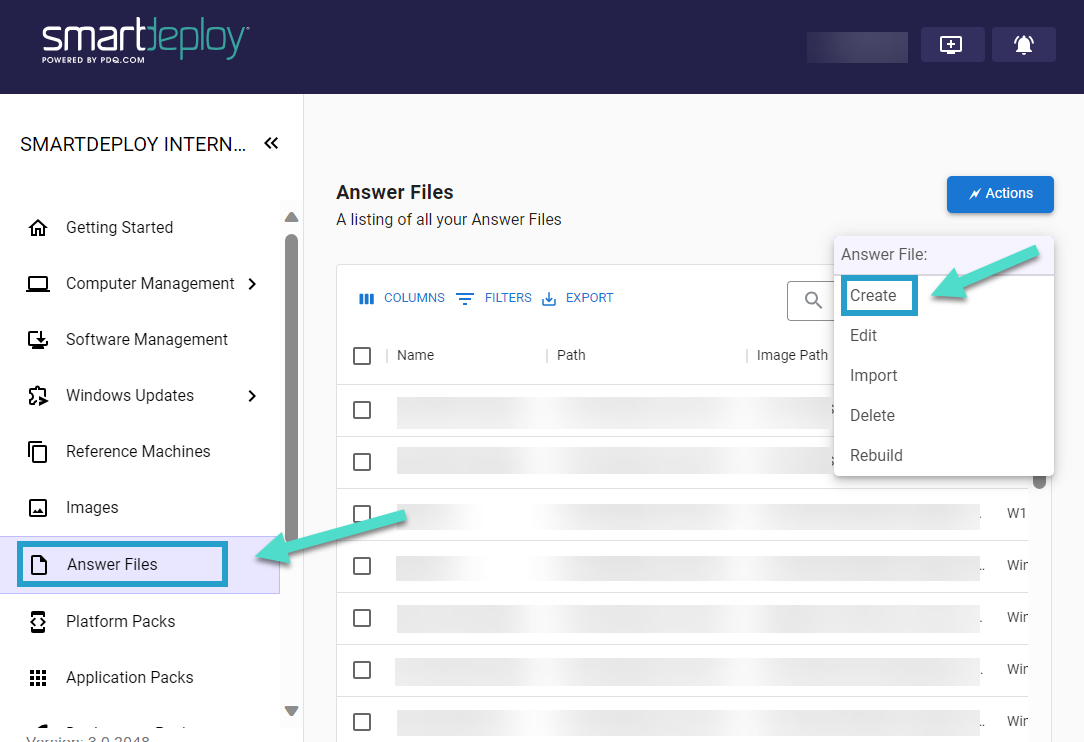The width and height of the screenshot is (1084, 742).
Task: Expand the Computer Management submenu
Action: pos(252,284)
